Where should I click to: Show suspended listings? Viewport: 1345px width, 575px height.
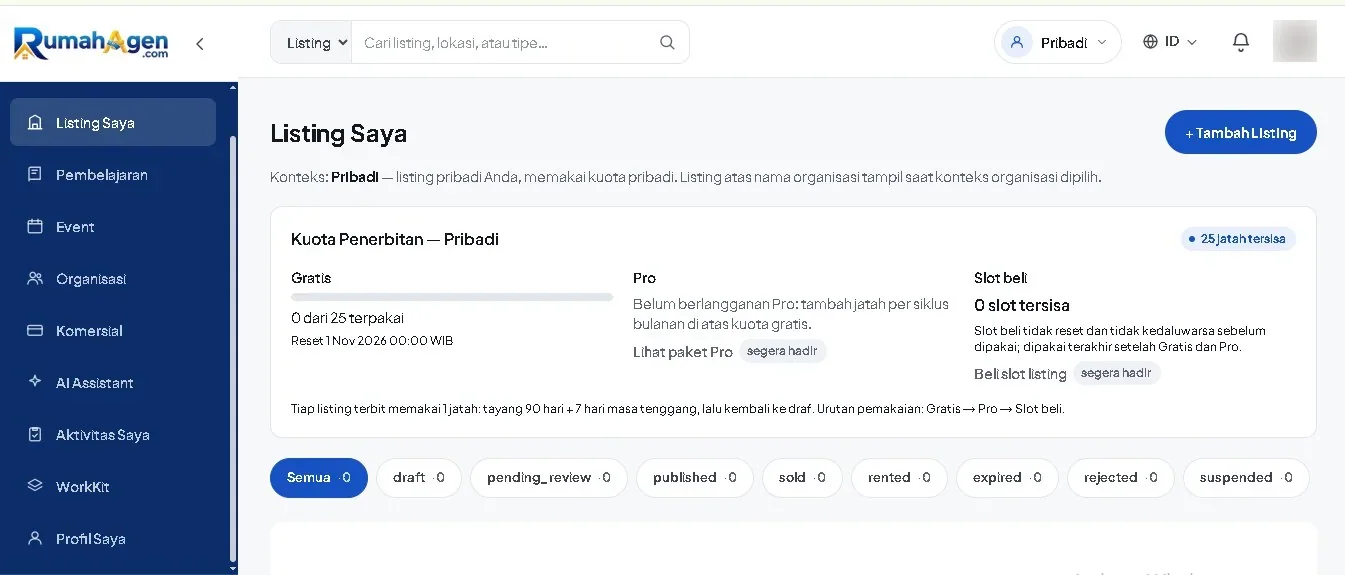coord(1246,478)
